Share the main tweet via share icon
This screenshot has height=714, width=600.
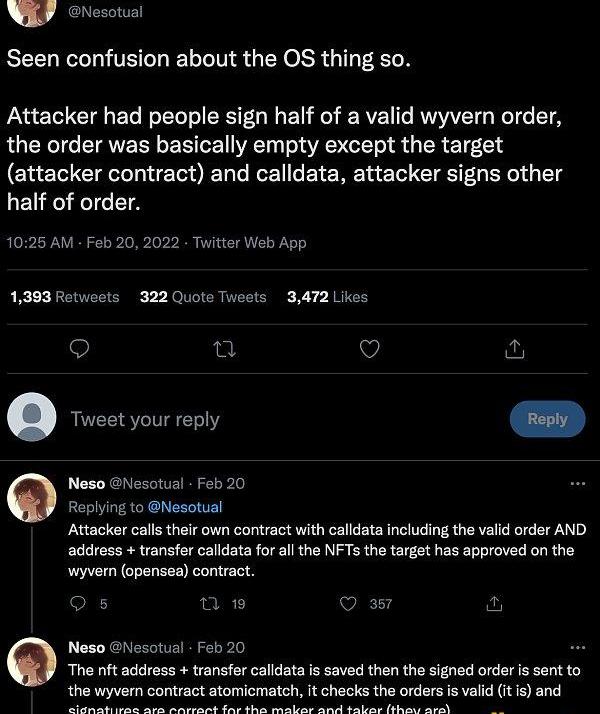click(514, 348)
